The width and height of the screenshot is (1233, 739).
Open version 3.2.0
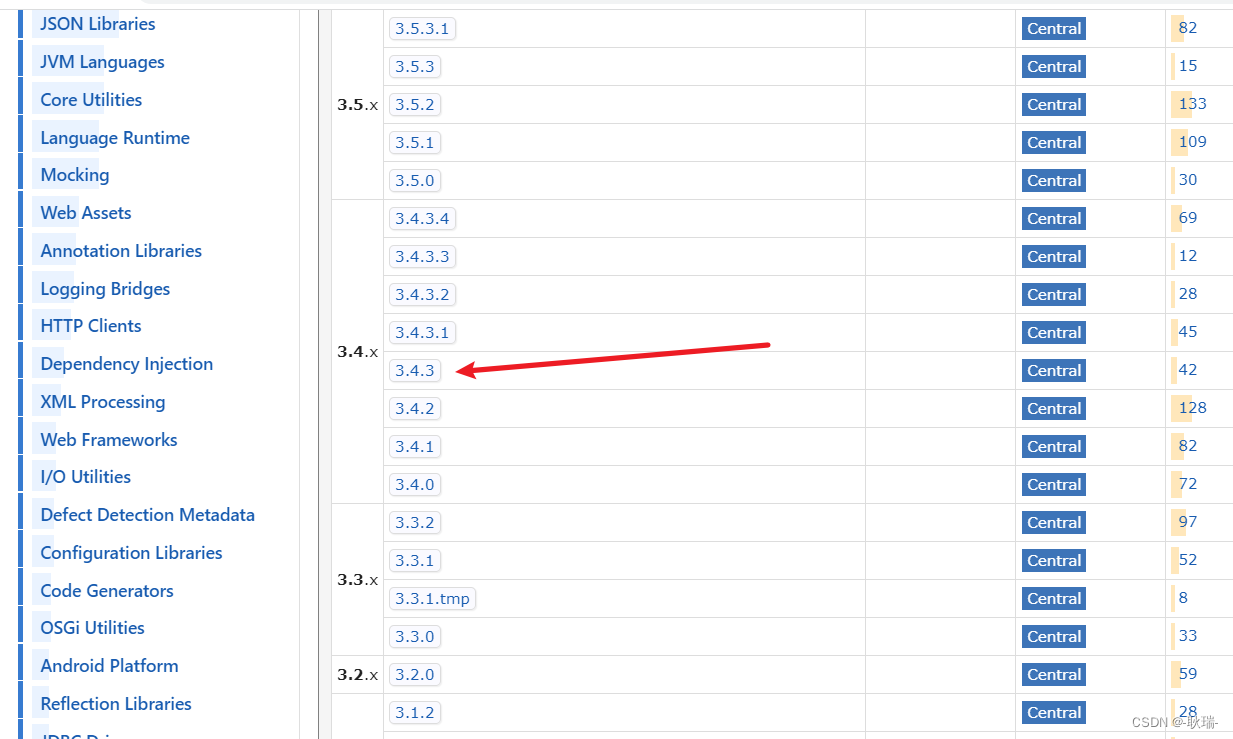414,675
